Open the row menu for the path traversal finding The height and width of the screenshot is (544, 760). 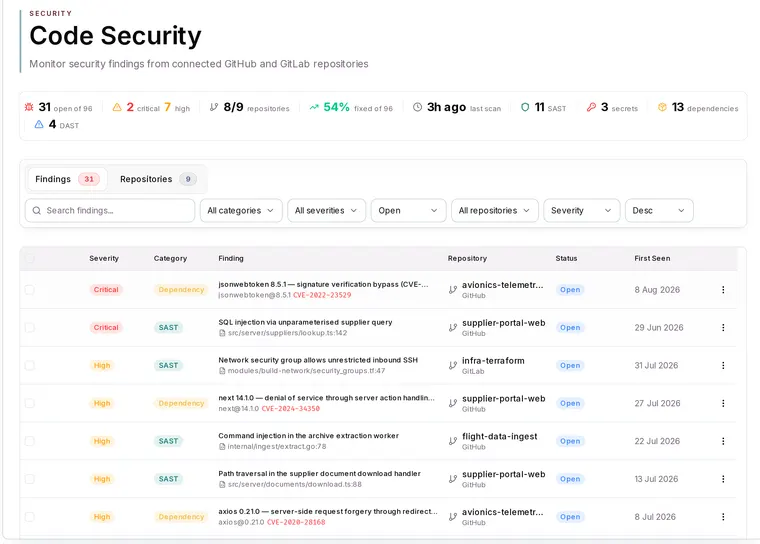(x=723, y=479)
